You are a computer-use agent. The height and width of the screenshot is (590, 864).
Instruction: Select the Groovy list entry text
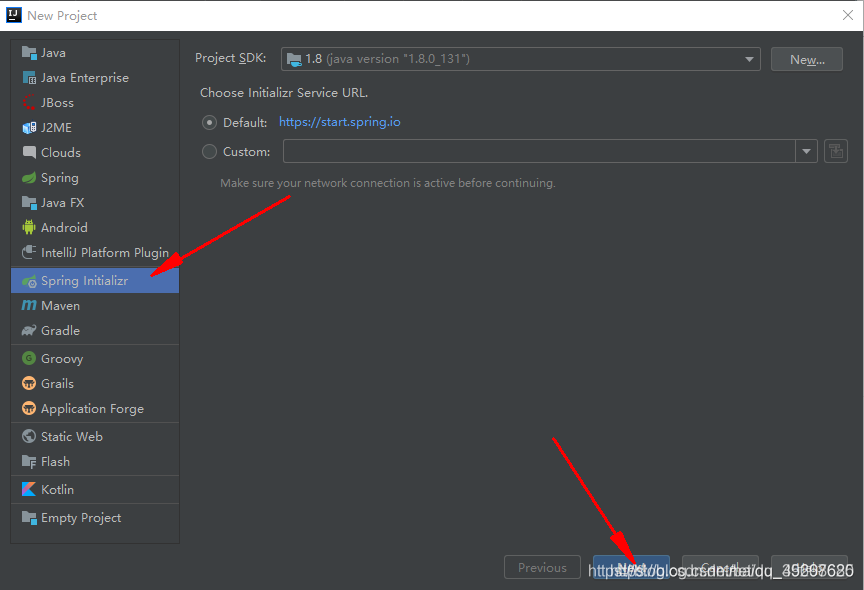(x=62, y=359)
